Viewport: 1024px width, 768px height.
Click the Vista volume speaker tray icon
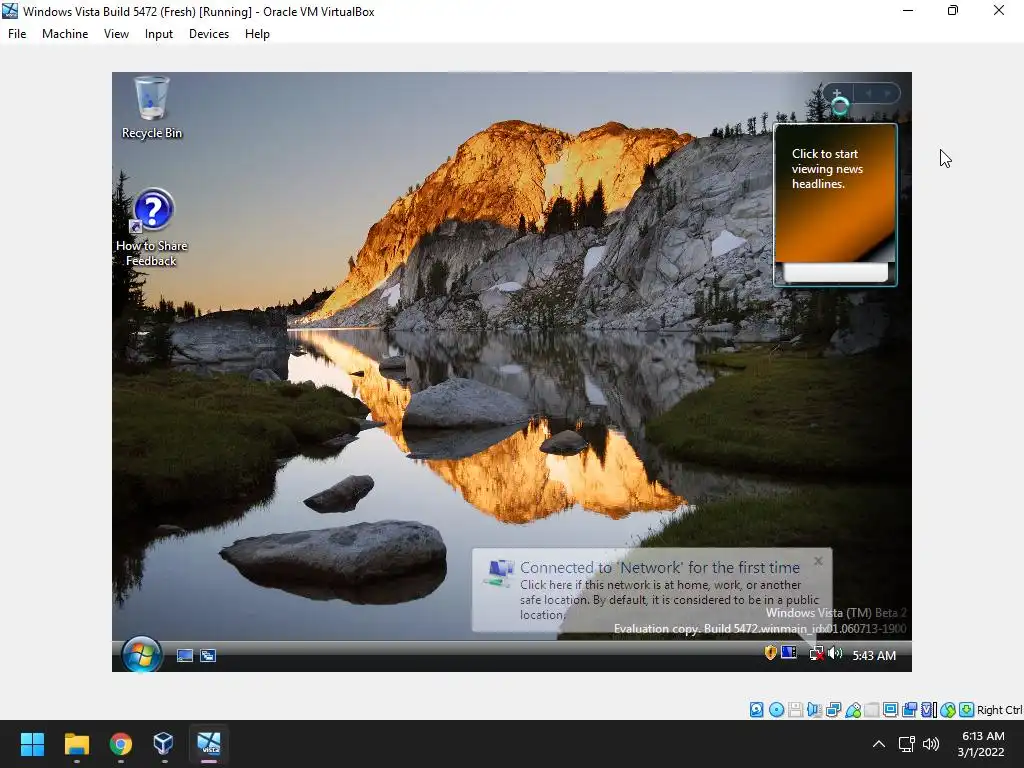(835, 653)
